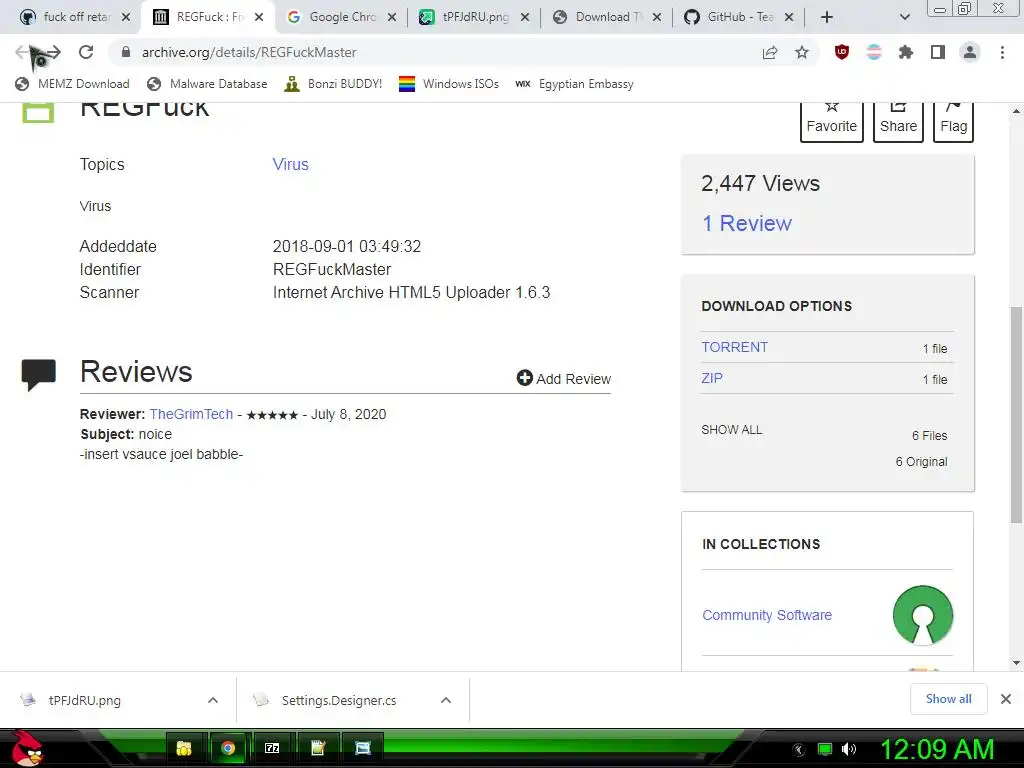The width and height of the screenshot is (1024, 768).
Task: Click the green monitor tray icon
Action: [x=825, y=749]
